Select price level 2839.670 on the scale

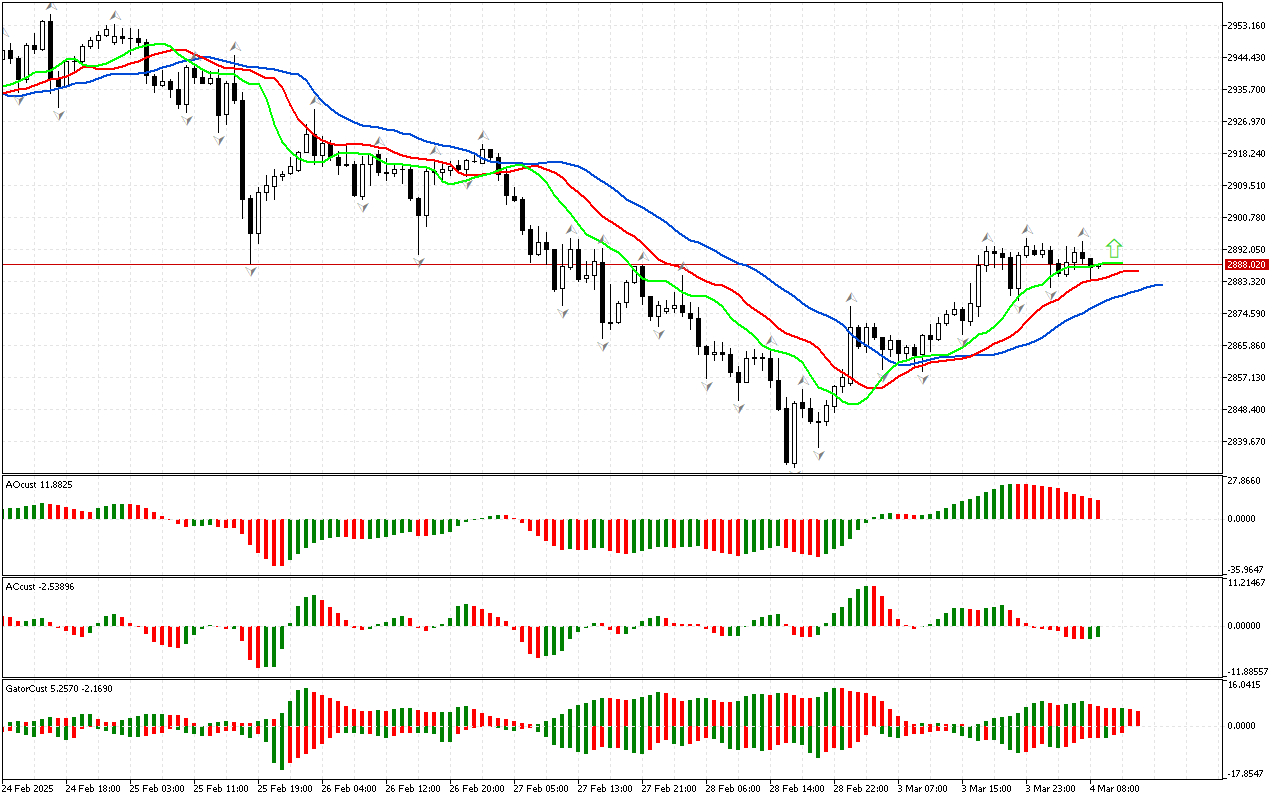(1248, 442)
